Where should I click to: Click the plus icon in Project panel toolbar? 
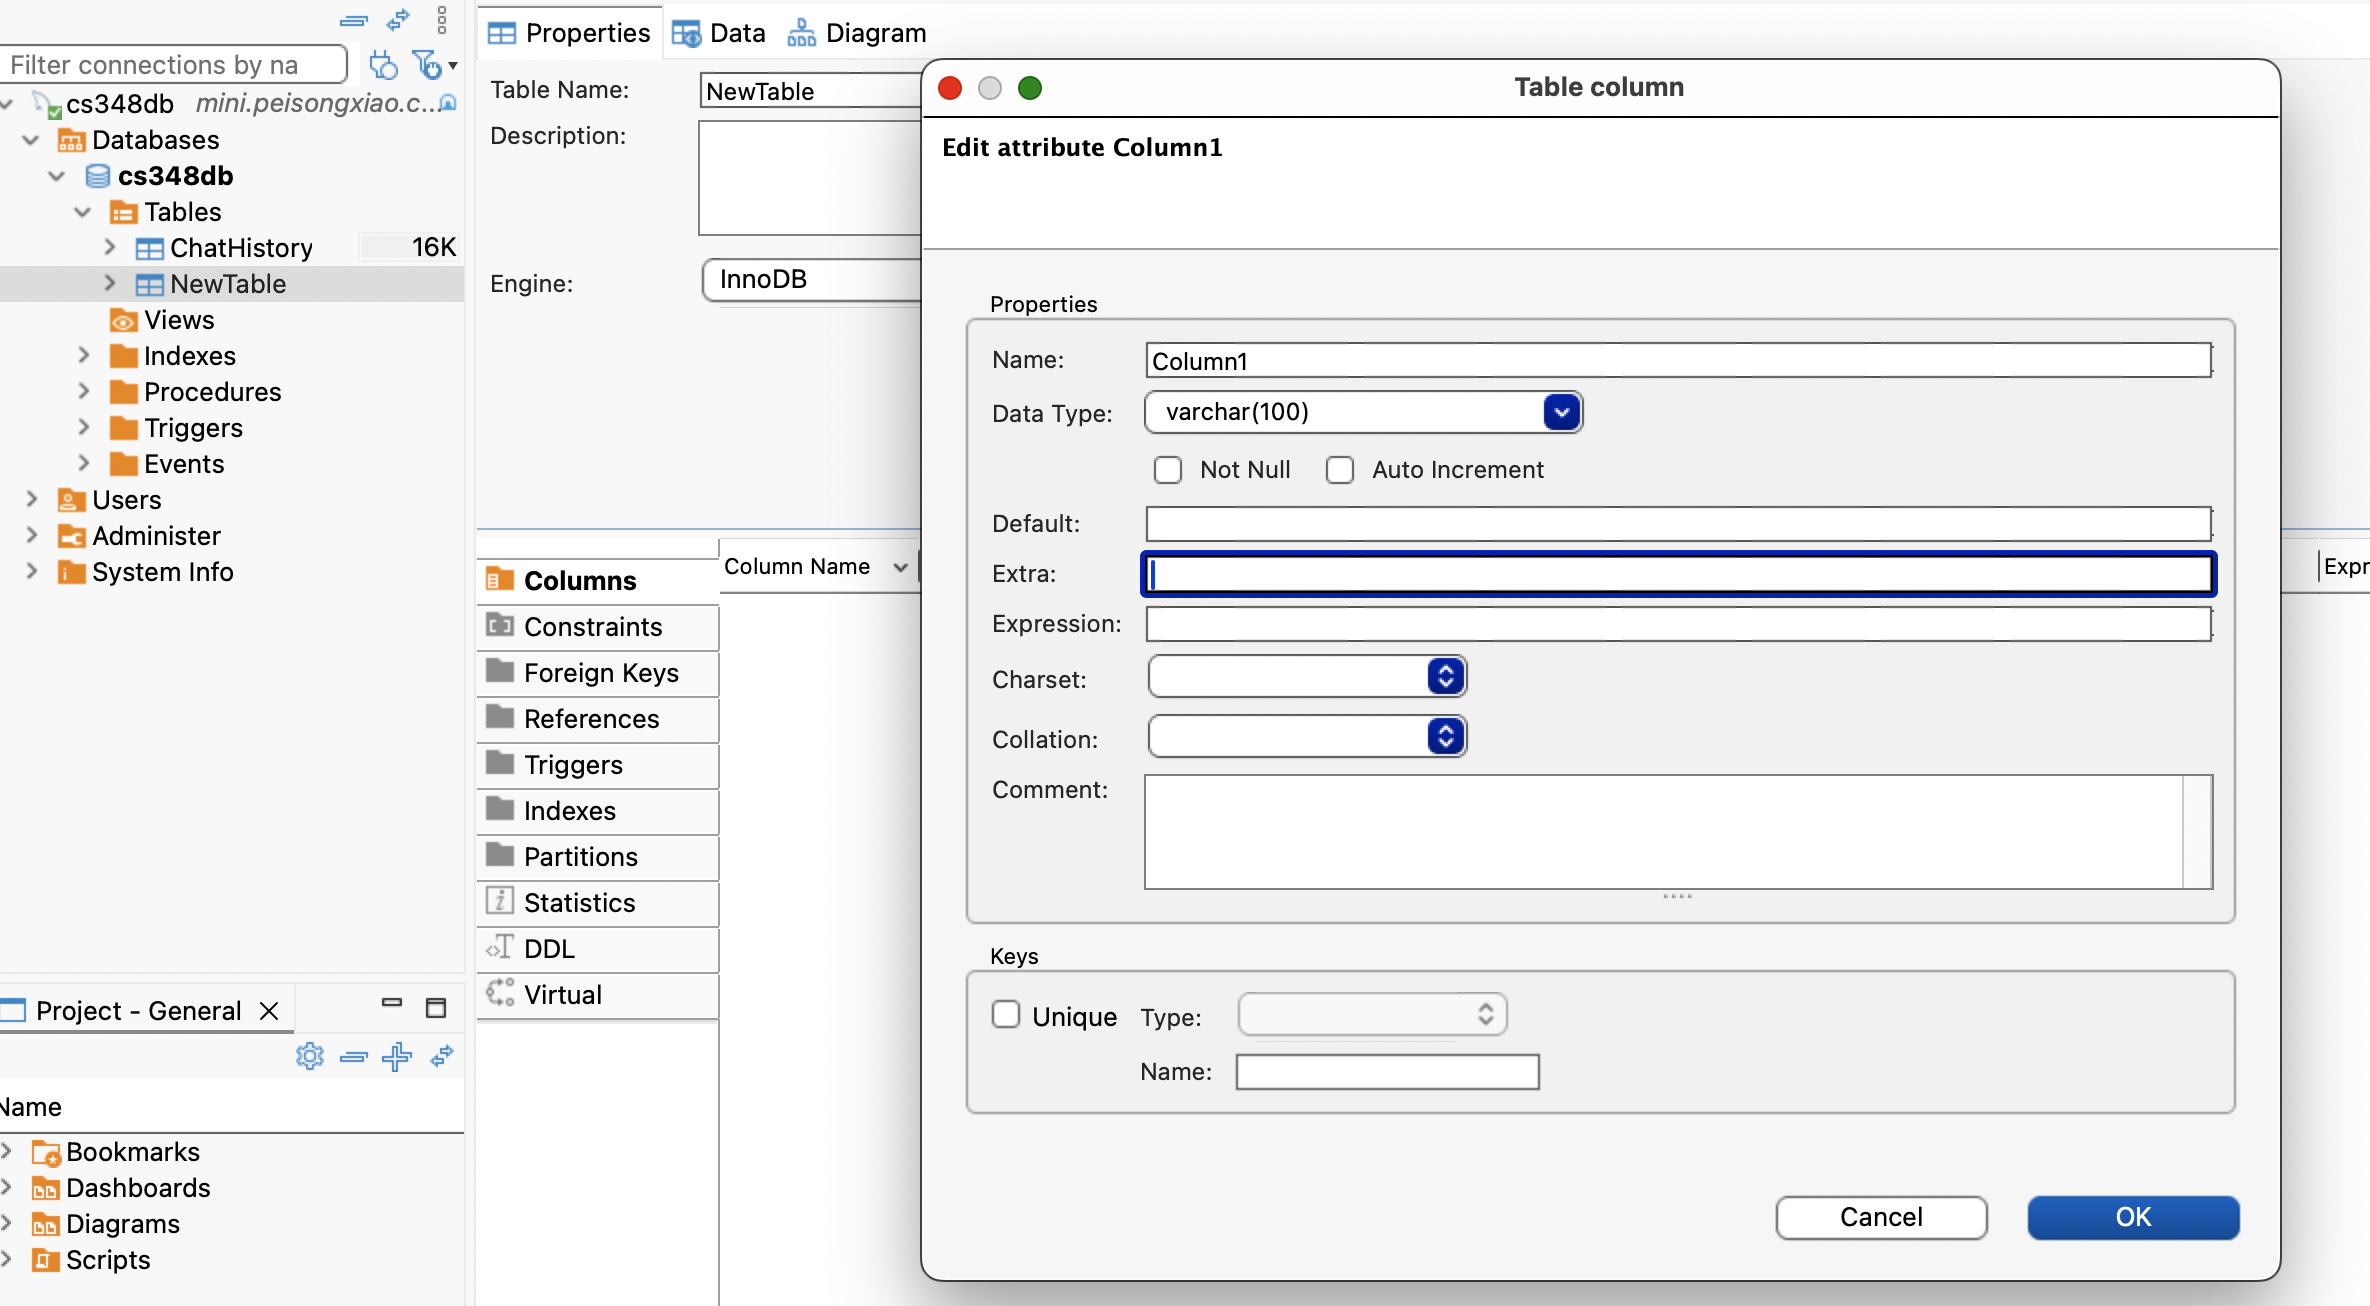point(397,1056)
